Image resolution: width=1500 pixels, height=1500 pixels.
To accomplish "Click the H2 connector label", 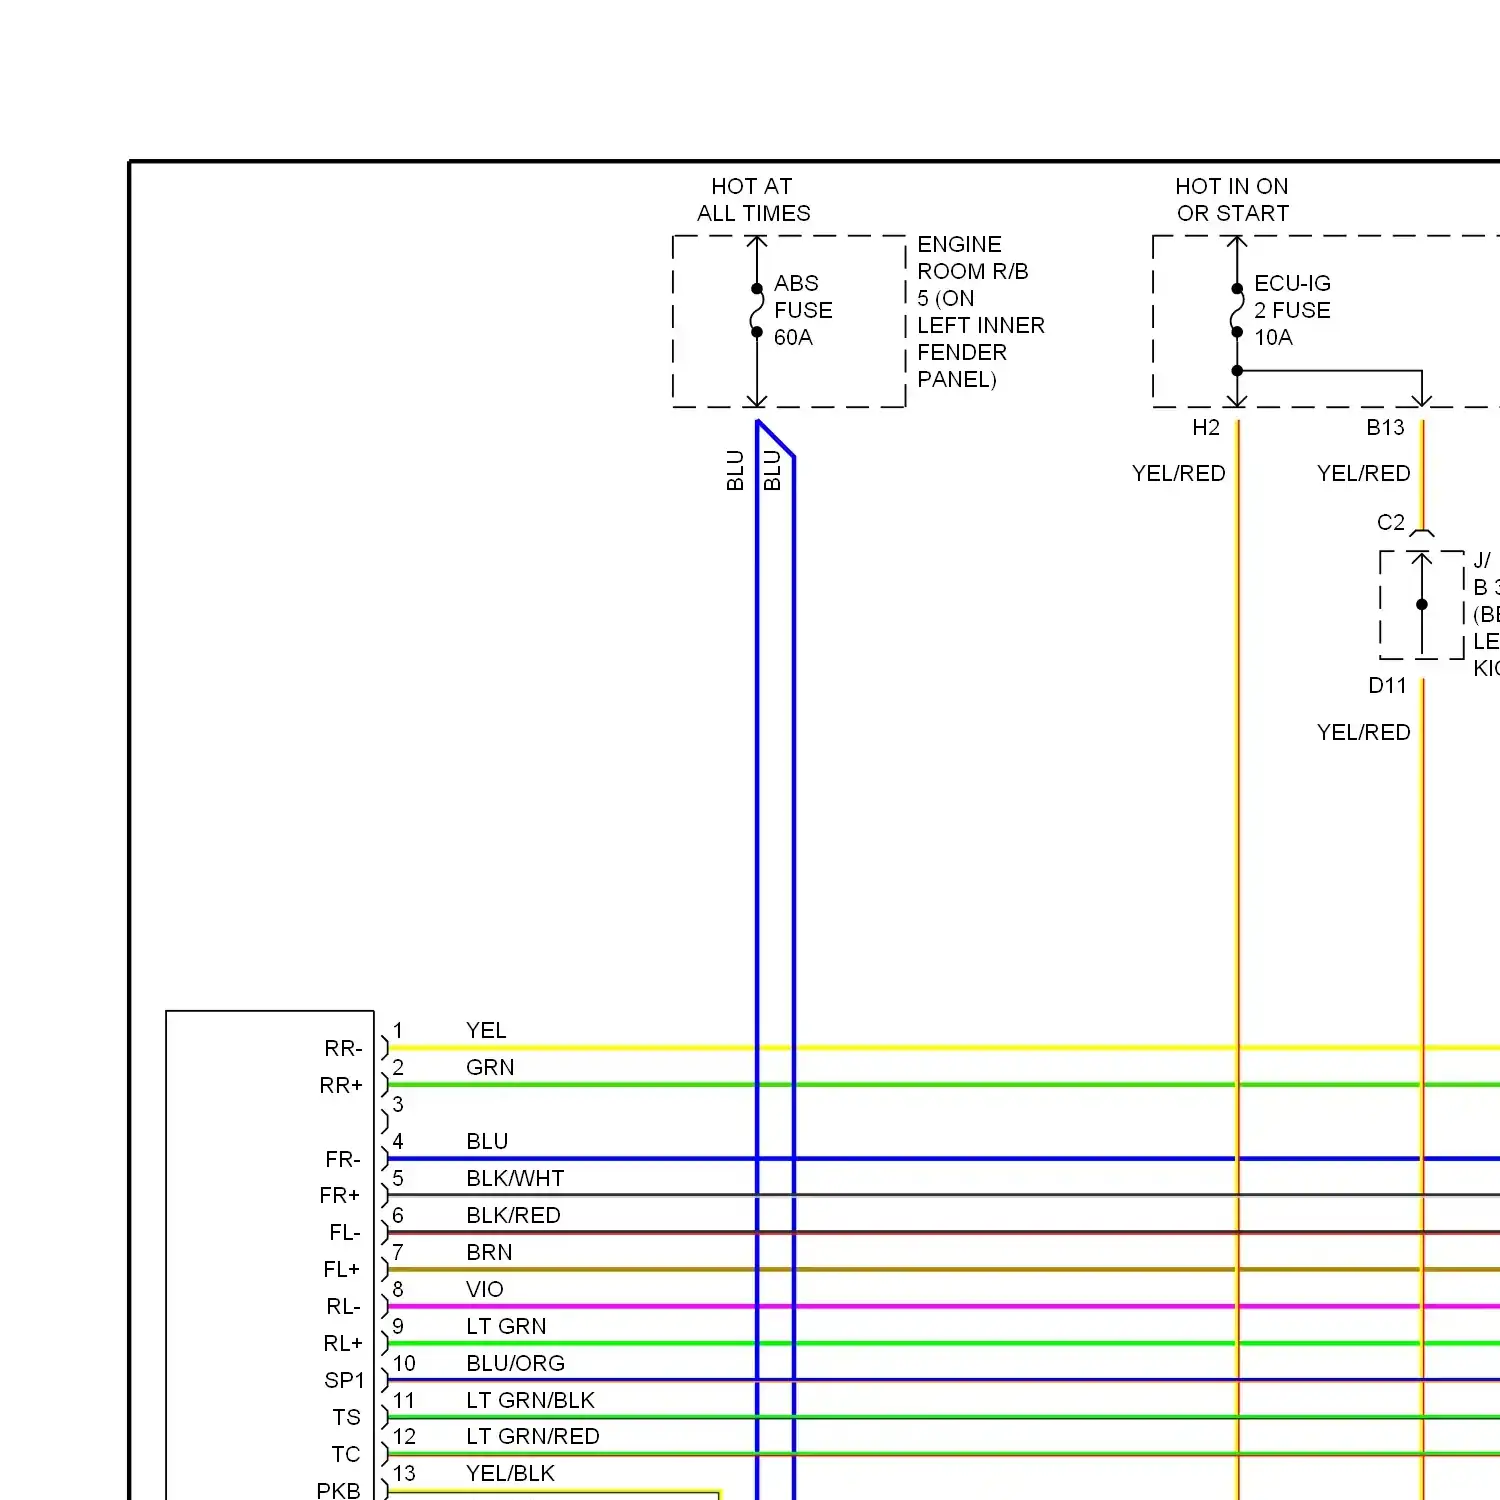I will (1206, 428).
